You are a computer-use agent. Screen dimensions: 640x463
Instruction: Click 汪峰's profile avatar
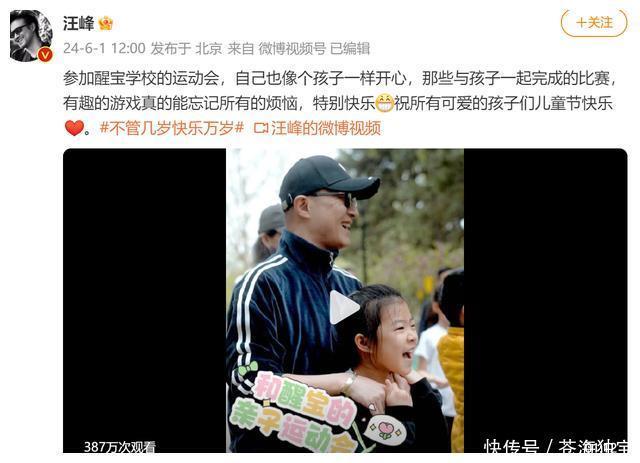(31, 36)
